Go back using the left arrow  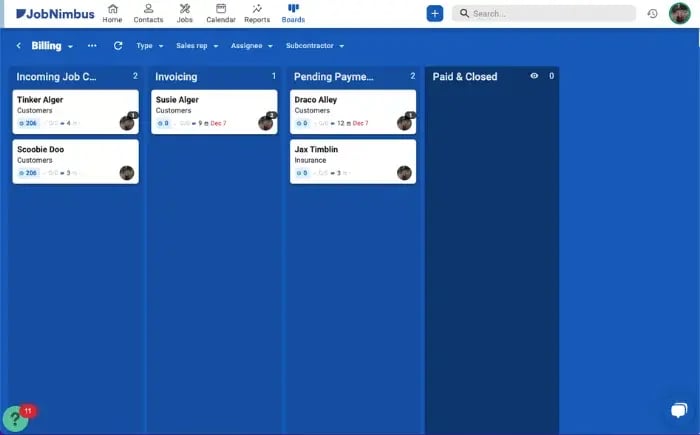18,46
